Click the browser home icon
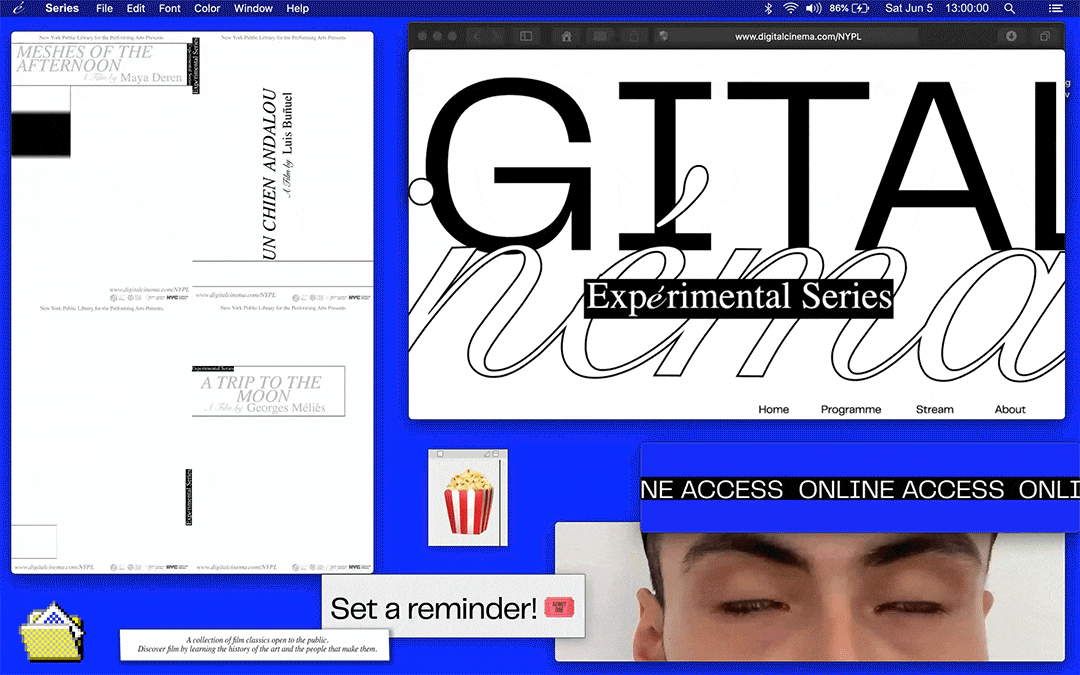The height and width of the screenshot is (675, 1080). point(566,36)
